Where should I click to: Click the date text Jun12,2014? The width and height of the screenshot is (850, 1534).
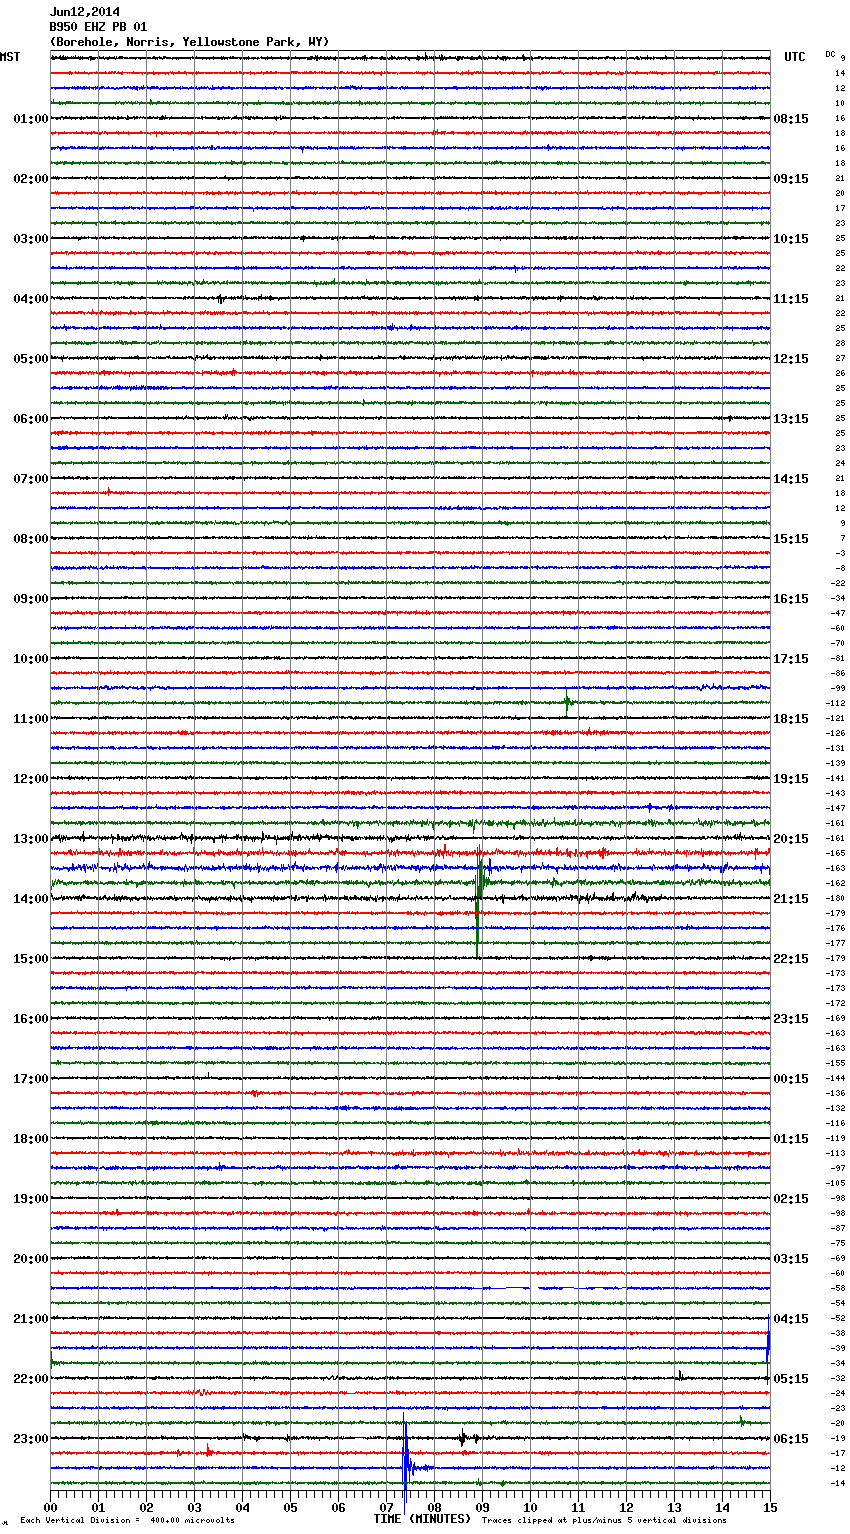[85, 12]
